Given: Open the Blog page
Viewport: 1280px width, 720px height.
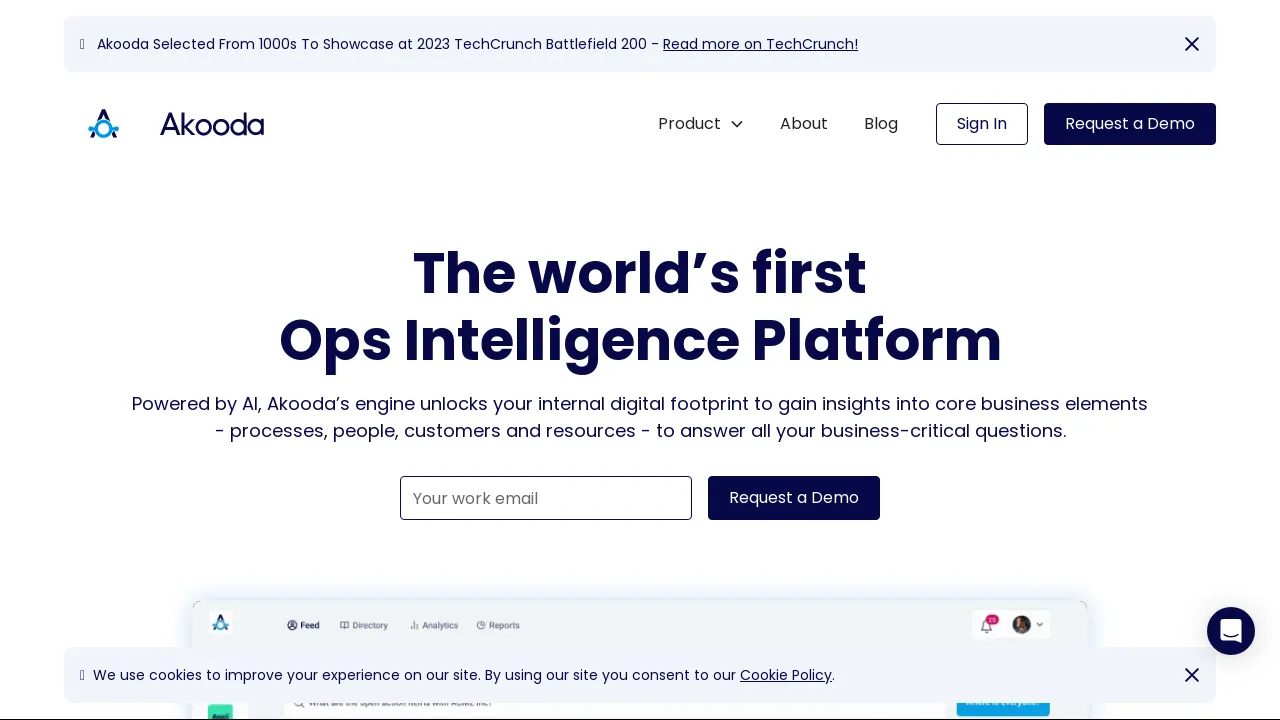Looking at the screenshot, I should click(881, 124).
